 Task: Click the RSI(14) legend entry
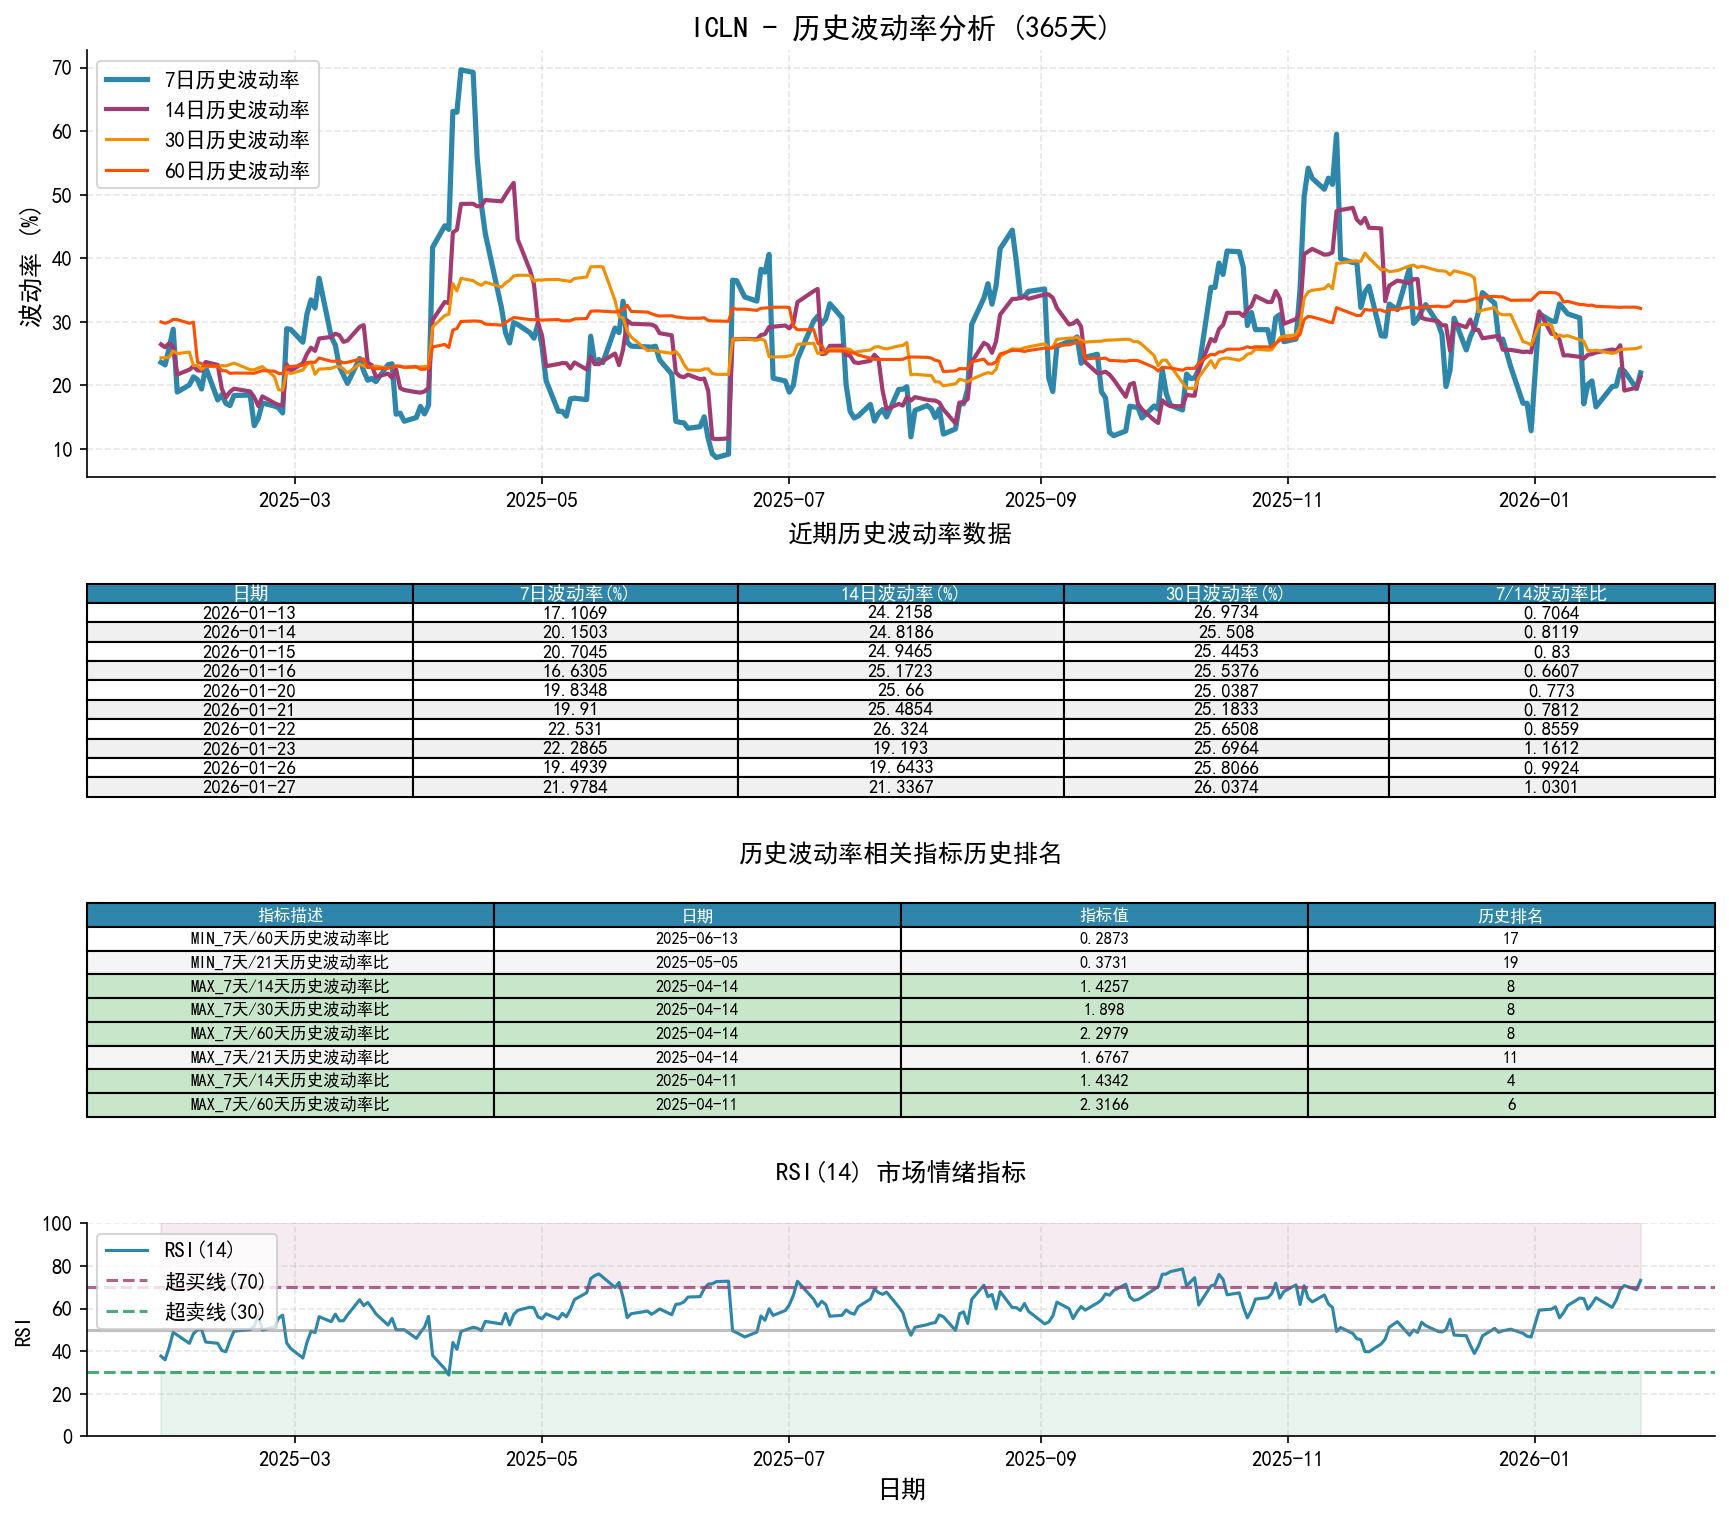(x=198, y=1251)
